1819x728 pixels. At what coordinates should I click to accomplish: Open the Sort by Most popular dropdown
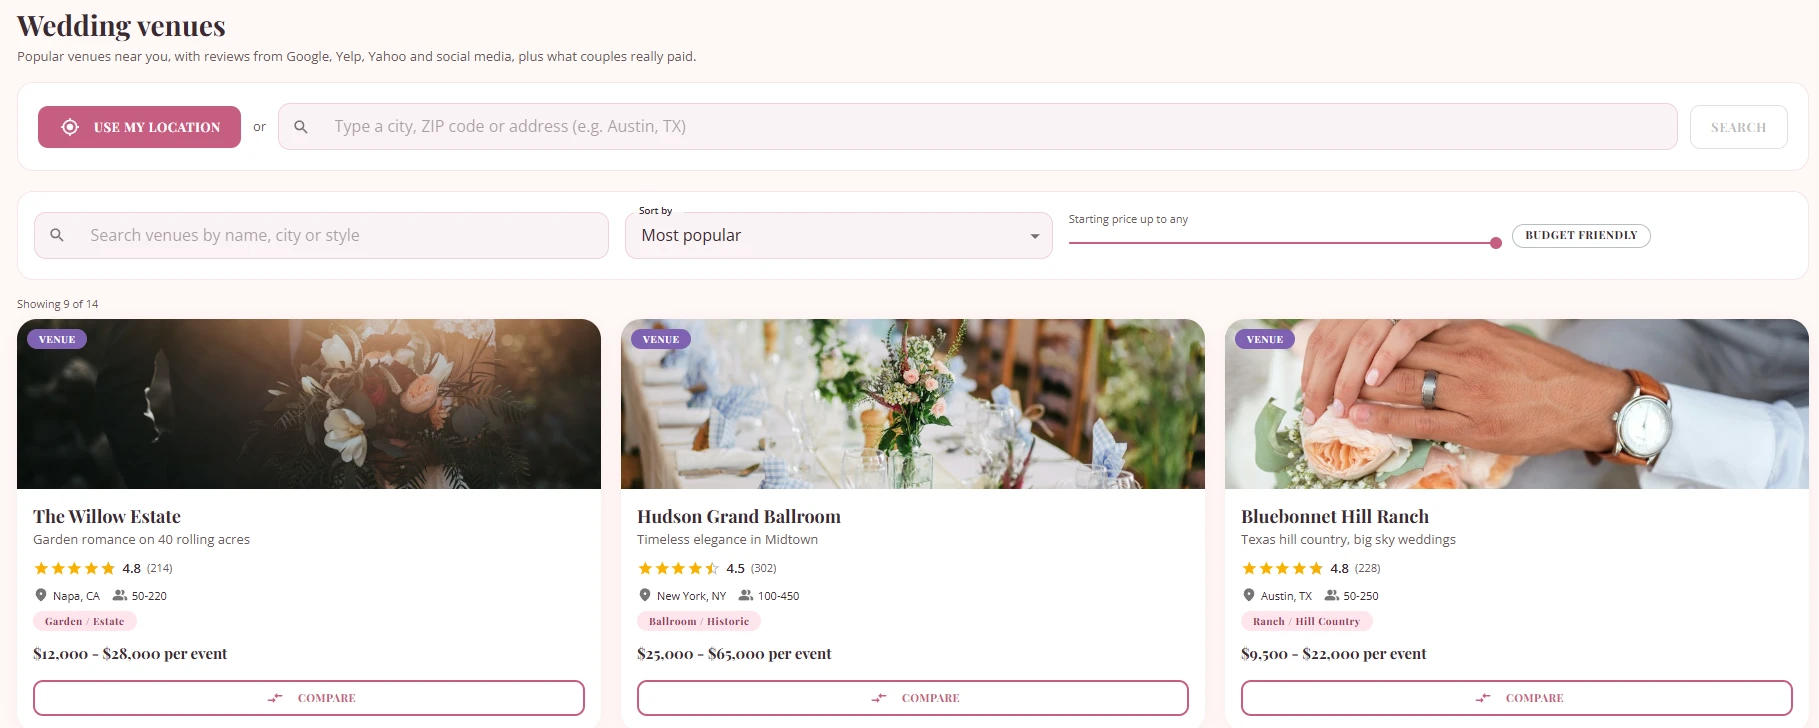coord(838,235)
